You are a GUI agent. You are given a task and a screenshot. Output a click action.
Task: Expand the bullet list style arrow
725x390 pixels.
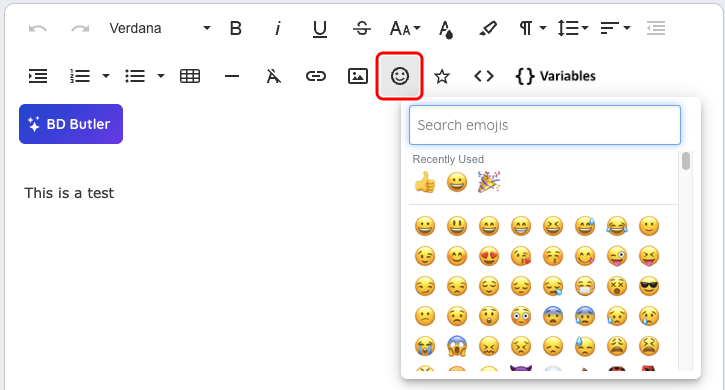point(161,76)
